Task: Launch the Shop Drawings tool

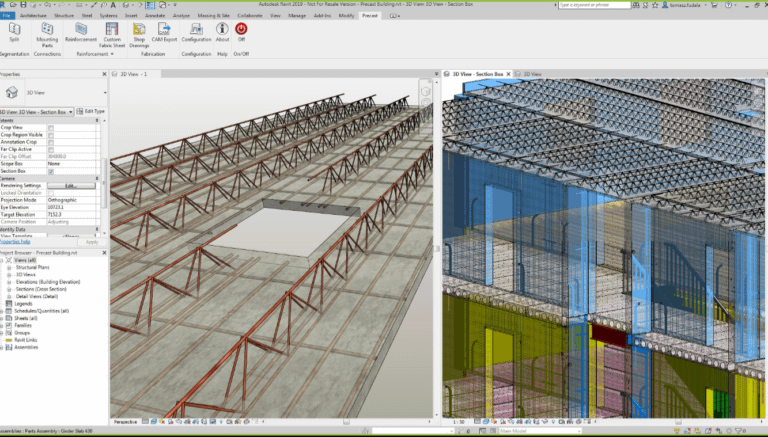Action: click(x=139, y=35)
